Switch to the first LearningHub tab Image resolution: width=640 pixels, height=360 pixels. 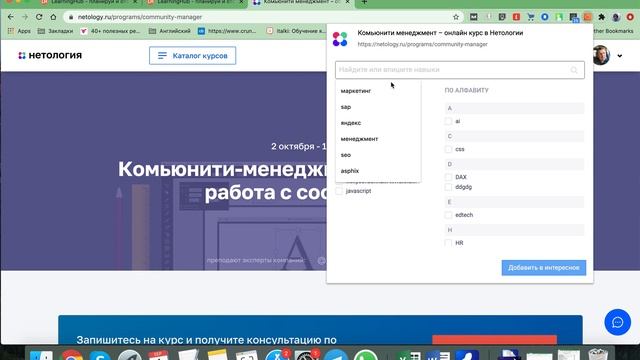tap(88, 2)
